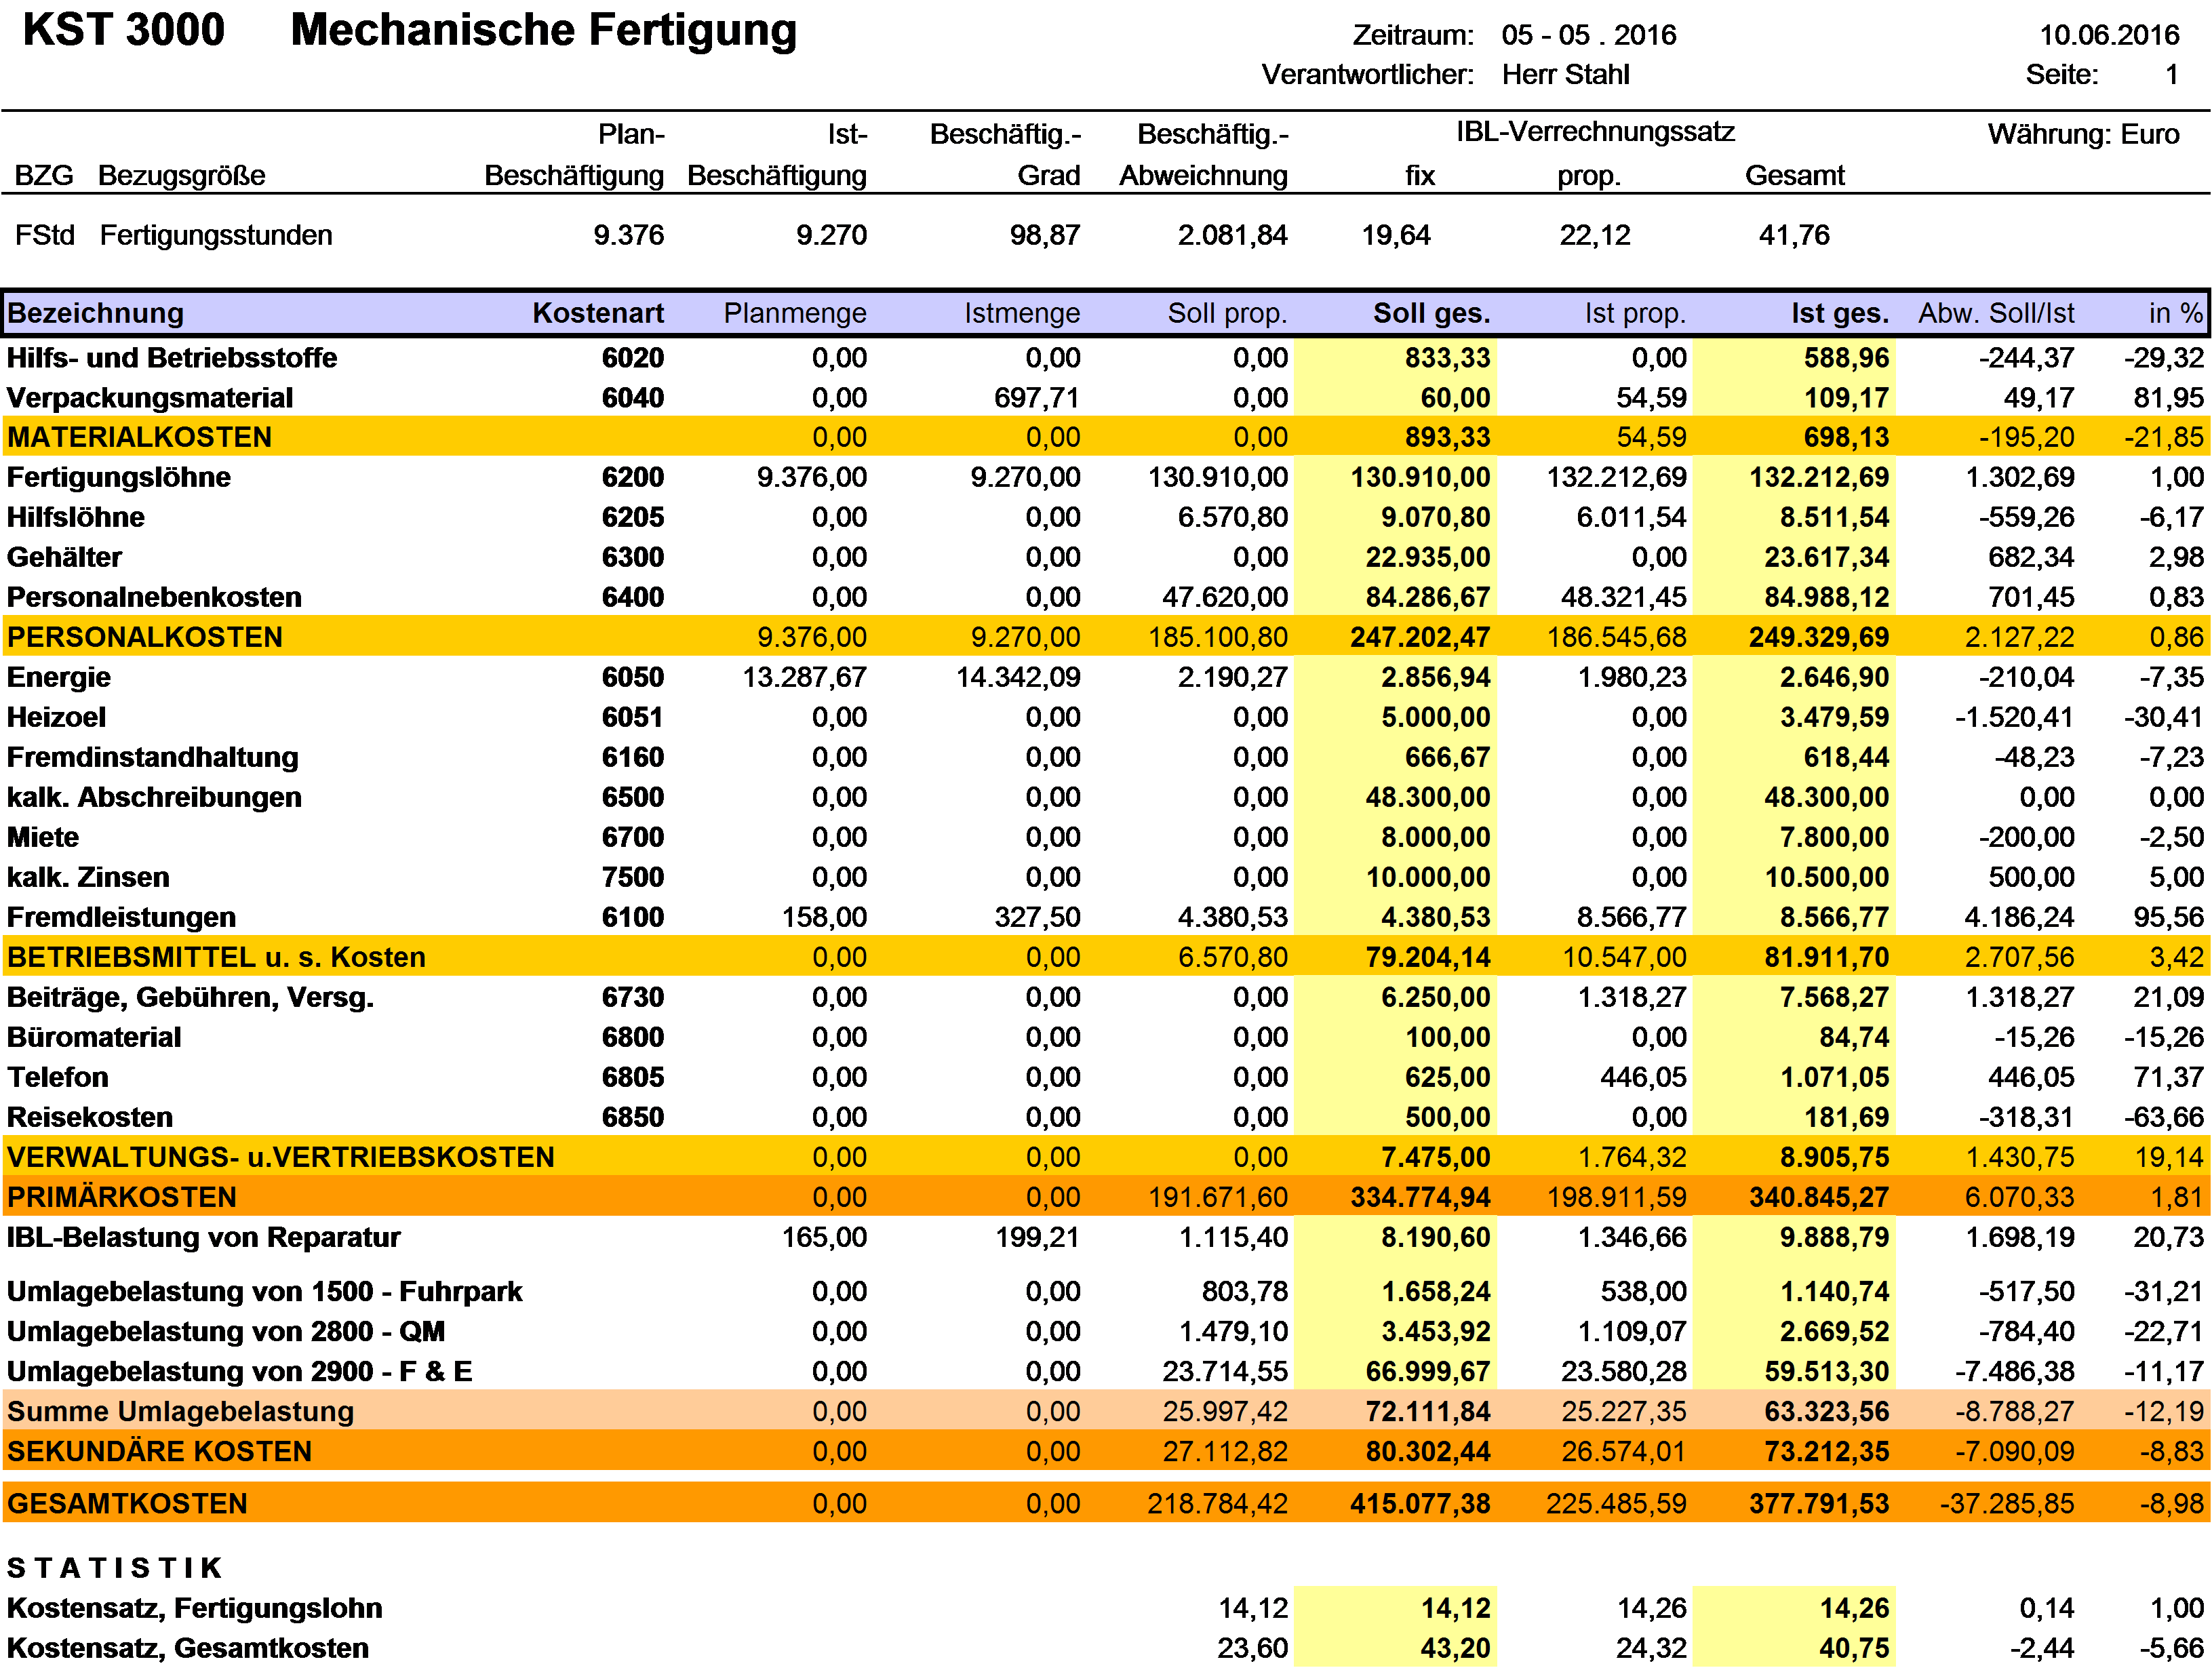Select the Plan-Beschäftigung value '9.376'
The height and width of the screenshot is (1668, 2212).
pos(628,235)
